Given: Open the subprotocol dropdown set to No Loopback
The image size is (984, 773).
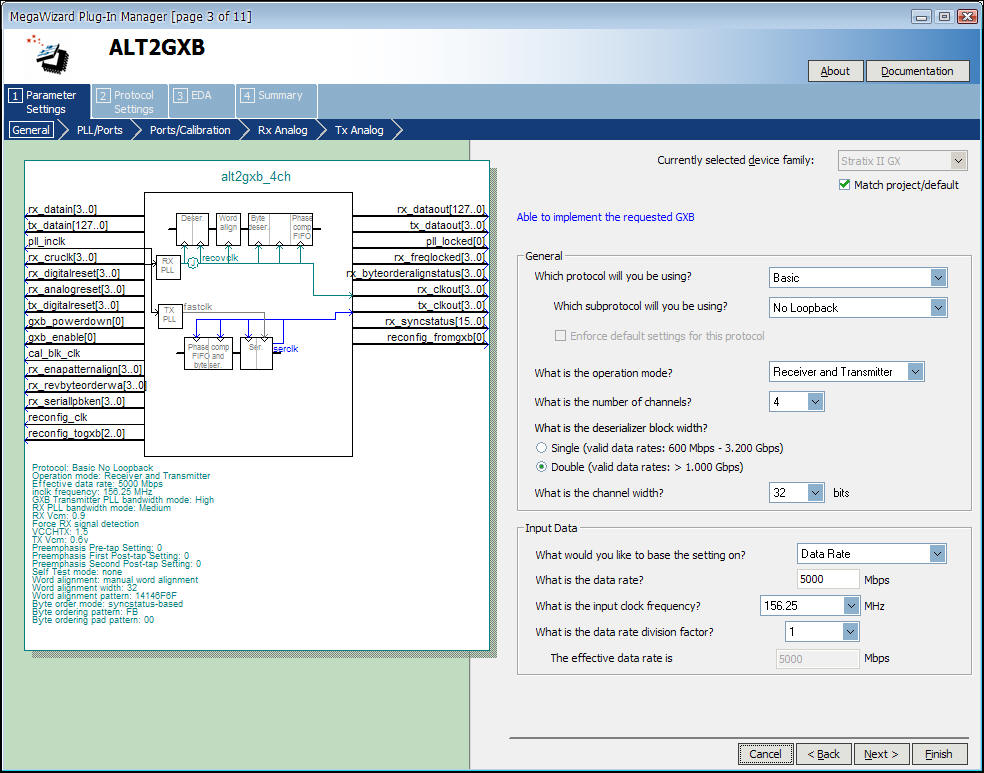Looking at the screenshot, I should click(x=858, y=307).
